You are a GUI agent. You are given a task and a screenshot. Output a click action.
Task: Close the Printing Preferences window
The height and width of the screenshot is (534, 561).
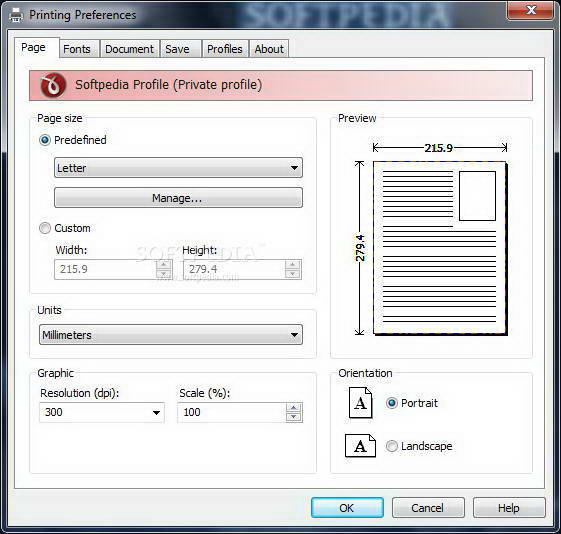click(x=531, y=10)
